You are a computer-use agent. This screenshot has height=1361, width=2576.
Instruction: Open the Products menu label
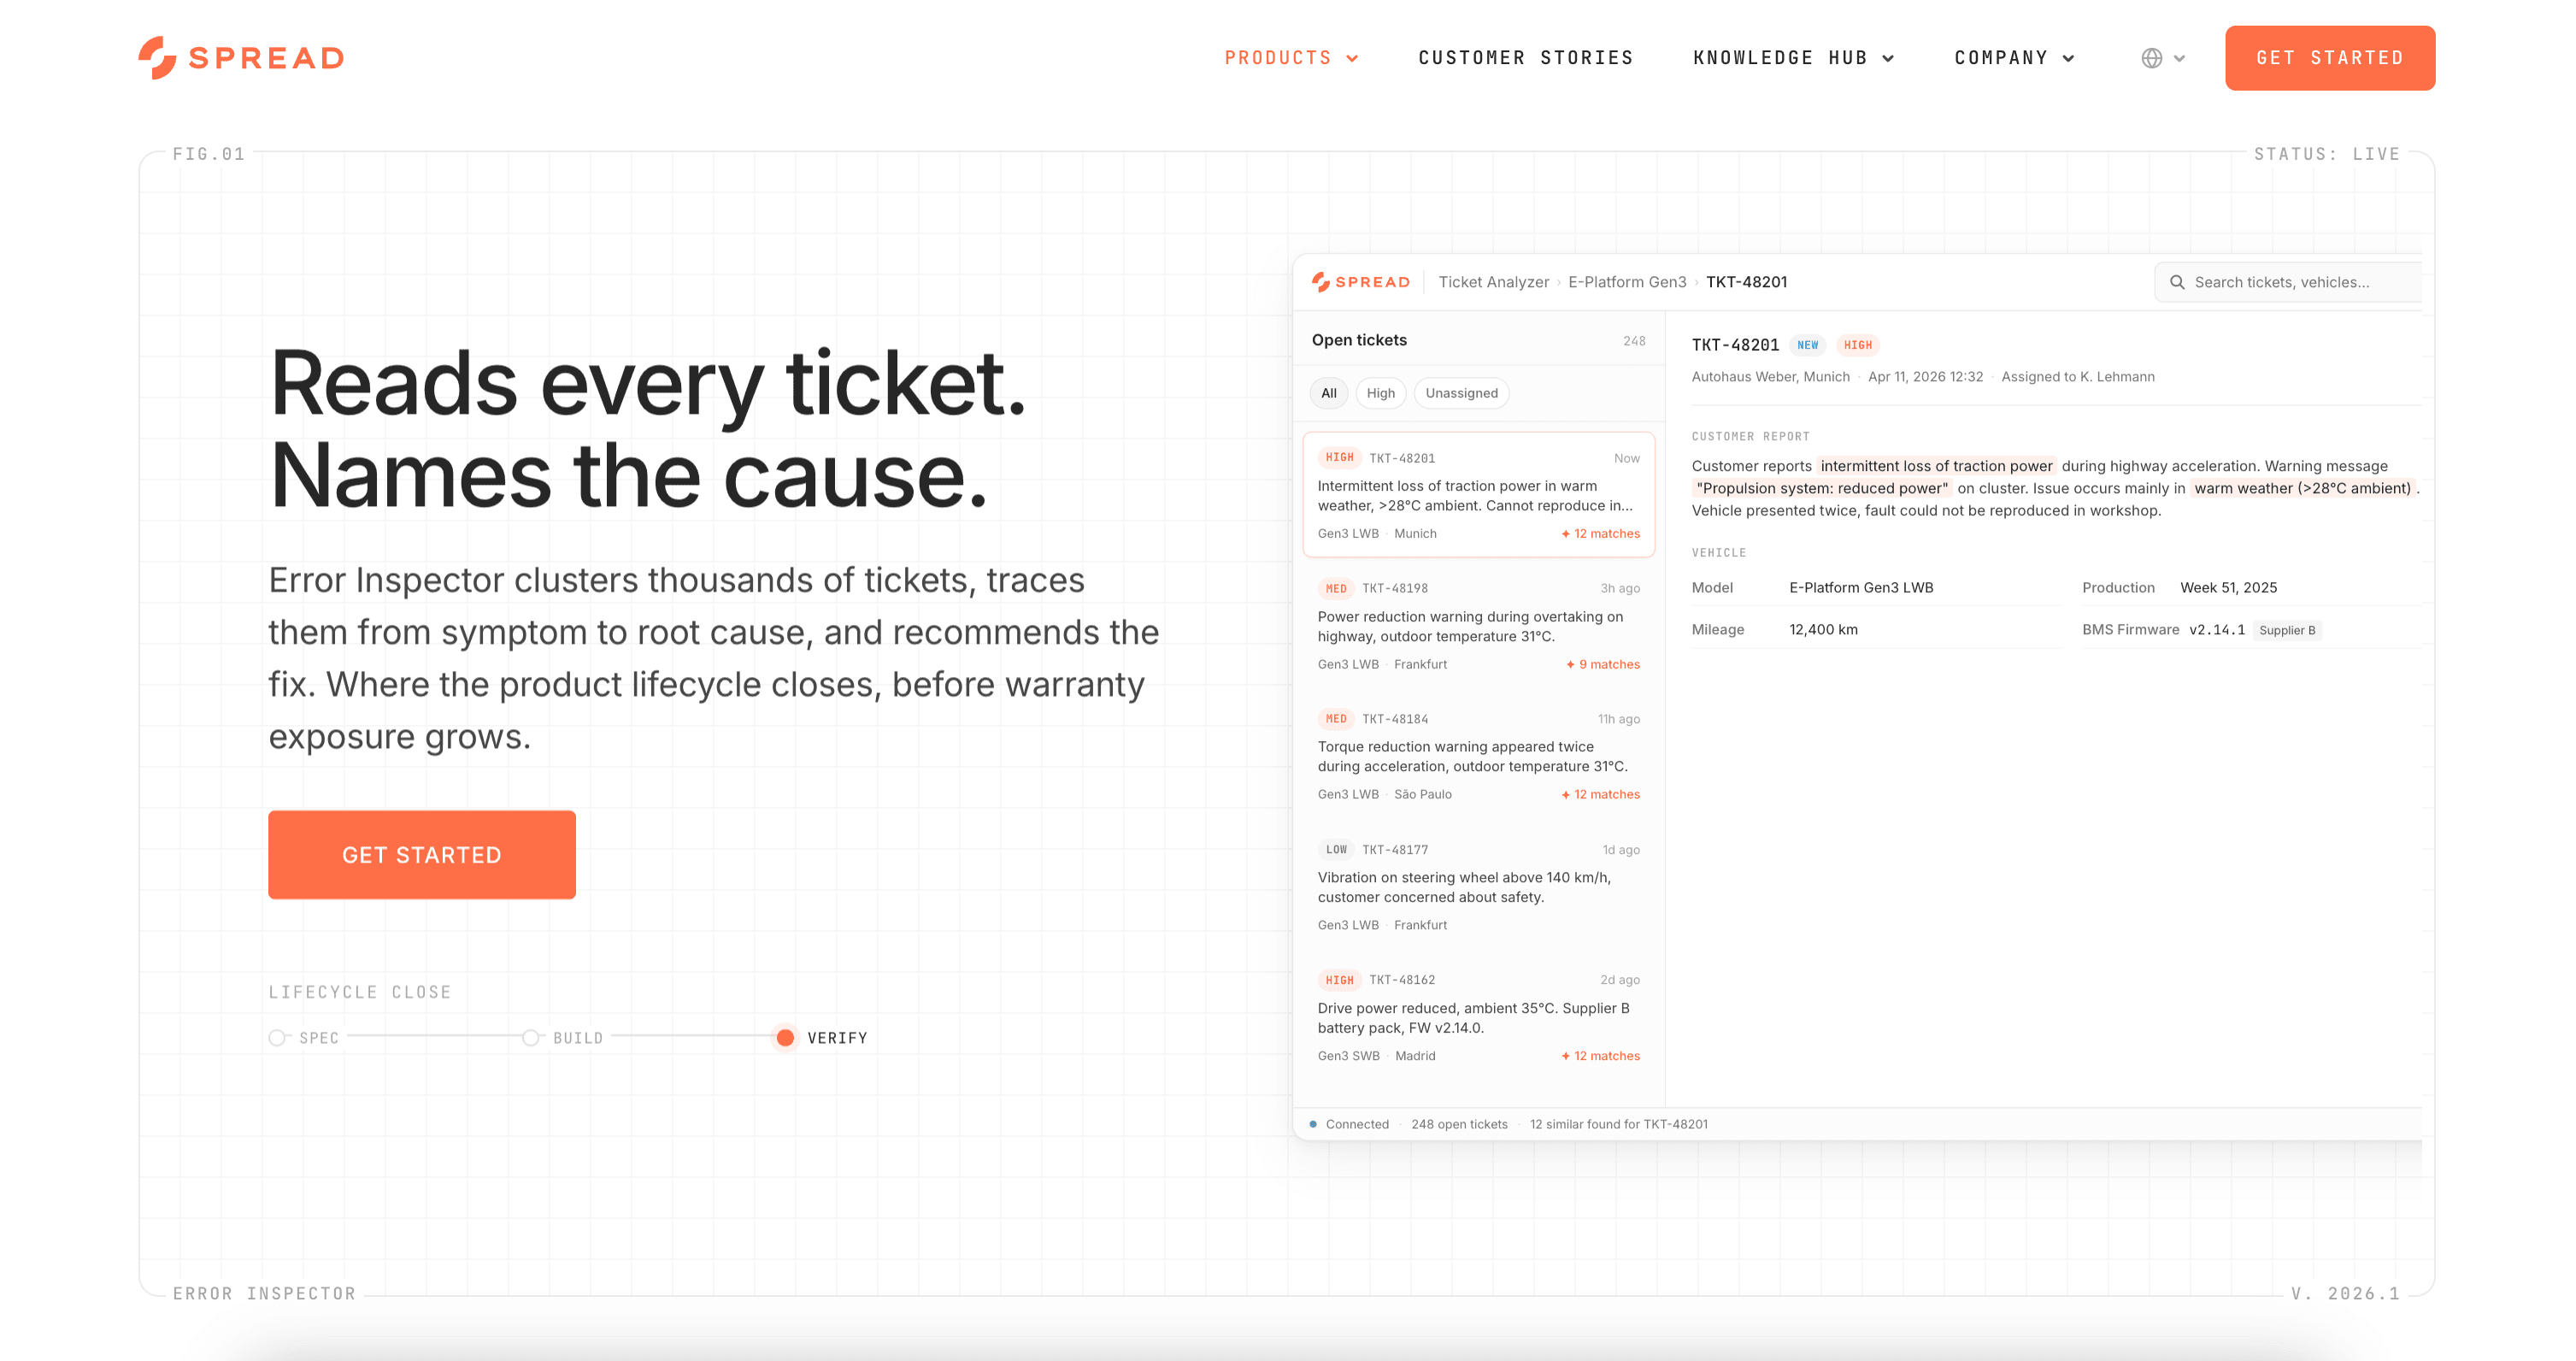click(x=1277, y=58)
